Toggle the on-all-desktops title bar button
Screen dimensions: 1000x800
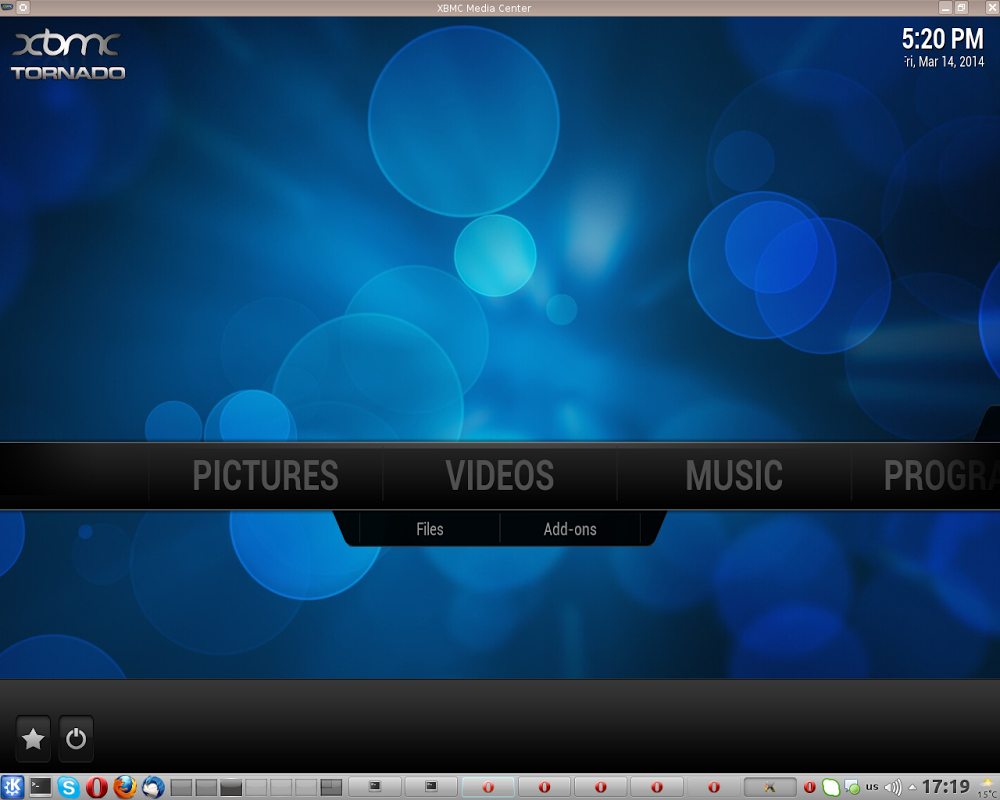22,8
